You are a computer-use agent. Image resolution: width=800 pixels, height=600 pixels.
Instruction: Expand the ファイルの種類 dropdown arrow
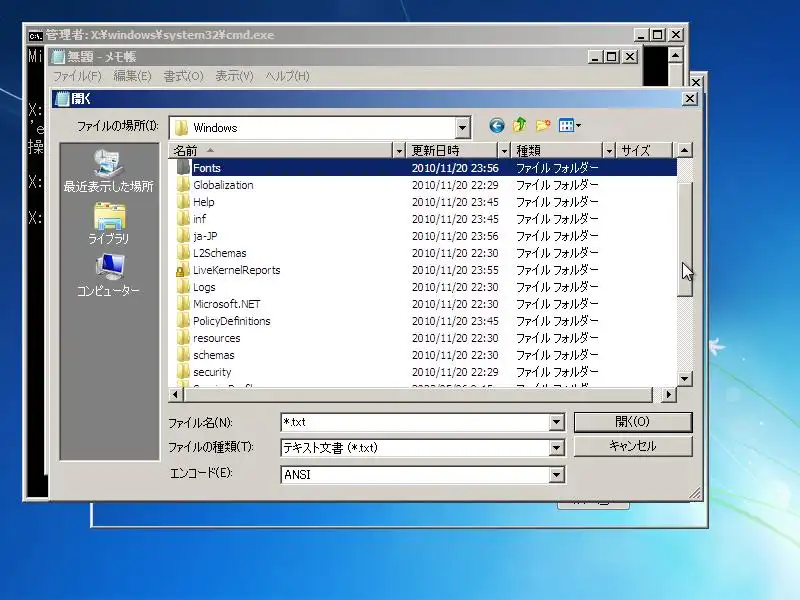tap(557, 448)
